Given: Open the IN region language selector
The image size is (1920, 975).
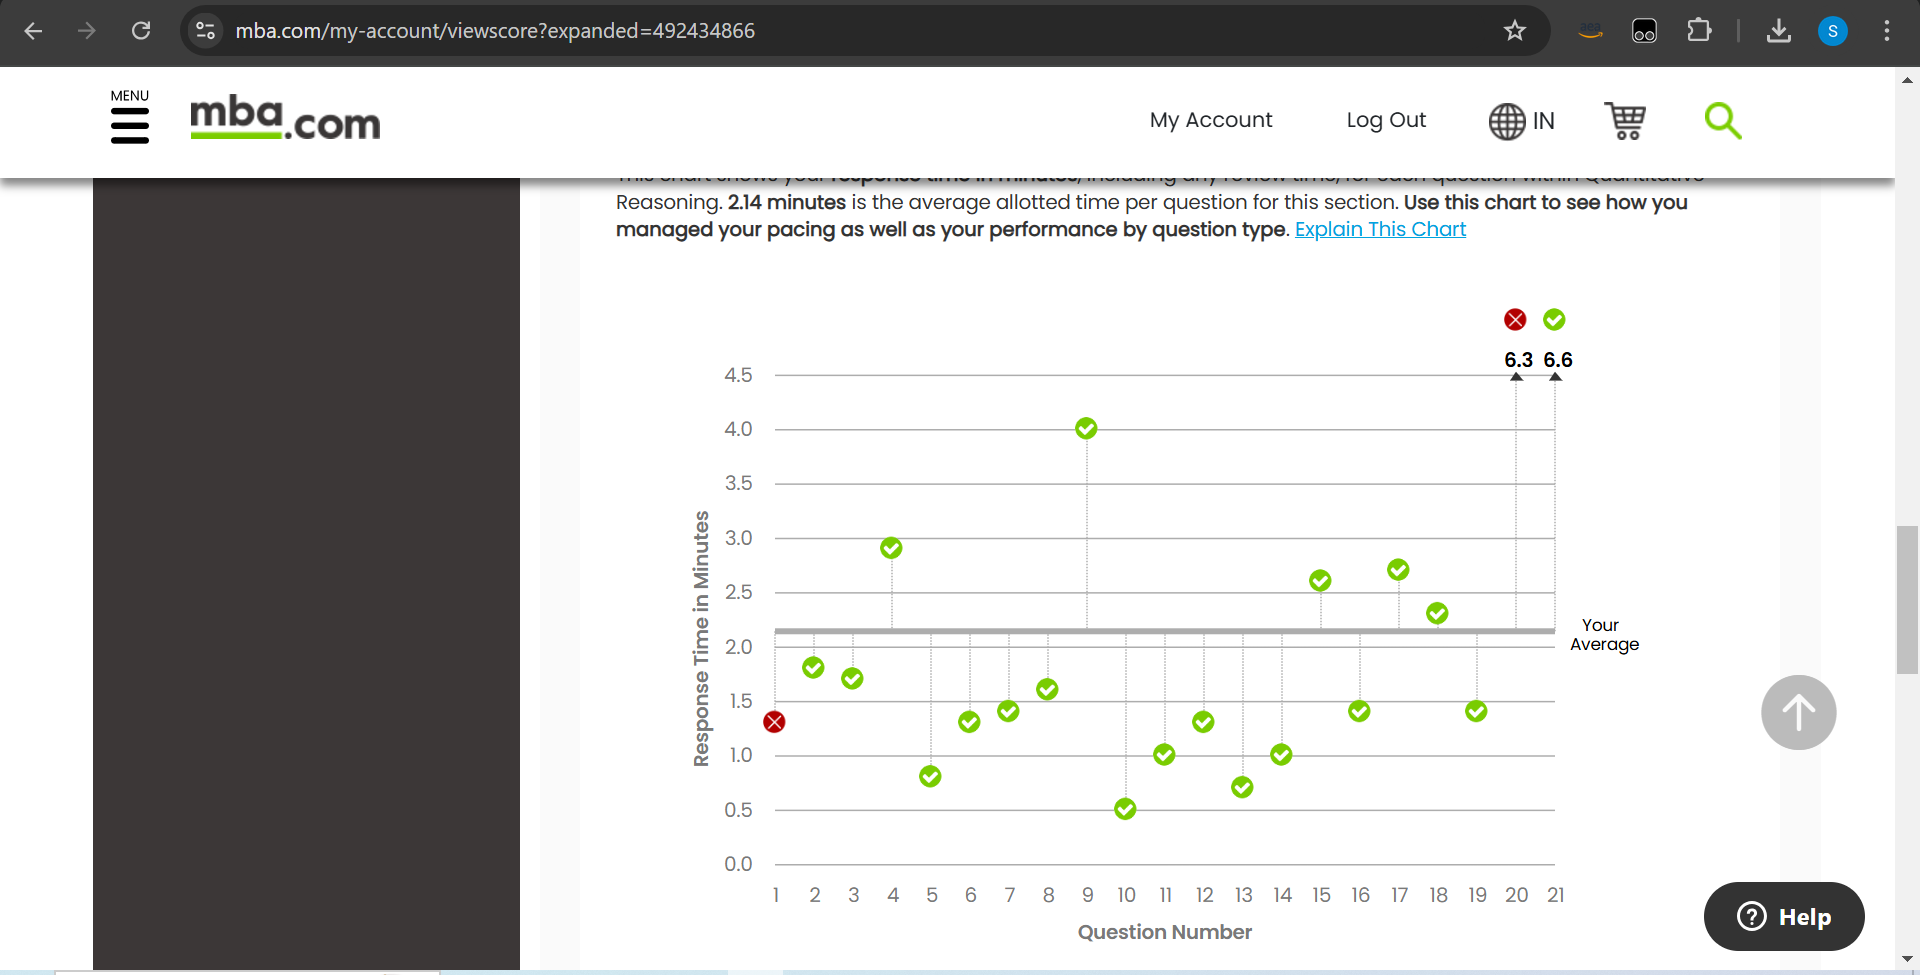Looking at the screenshot, I should [x=1521, y=121].
